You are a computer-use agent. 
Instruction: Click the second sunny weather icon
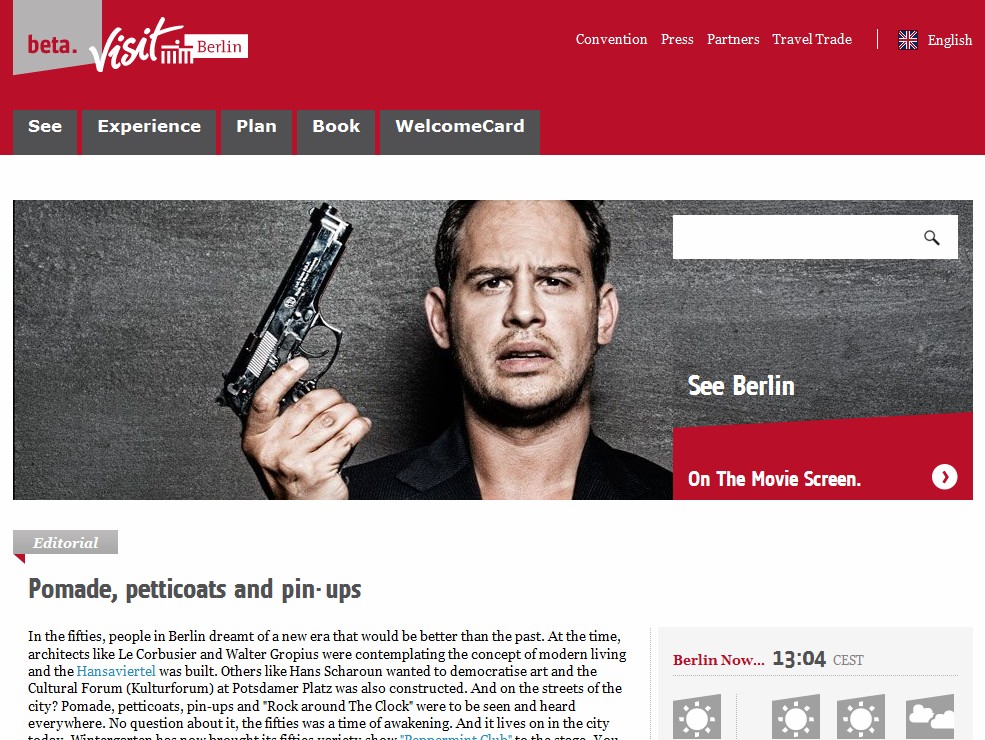click(796, 717)
